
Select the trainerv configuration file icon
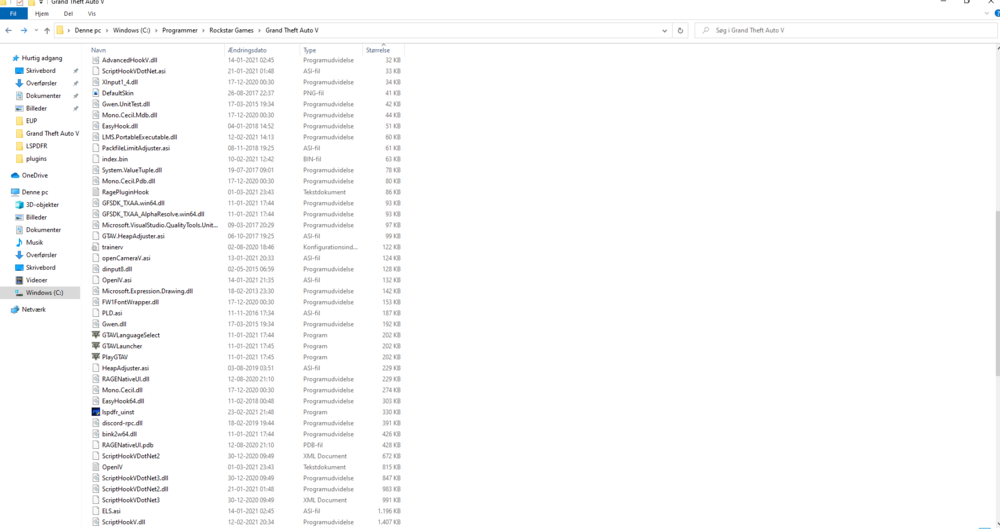pyautogui.click(x=96, y=247)
